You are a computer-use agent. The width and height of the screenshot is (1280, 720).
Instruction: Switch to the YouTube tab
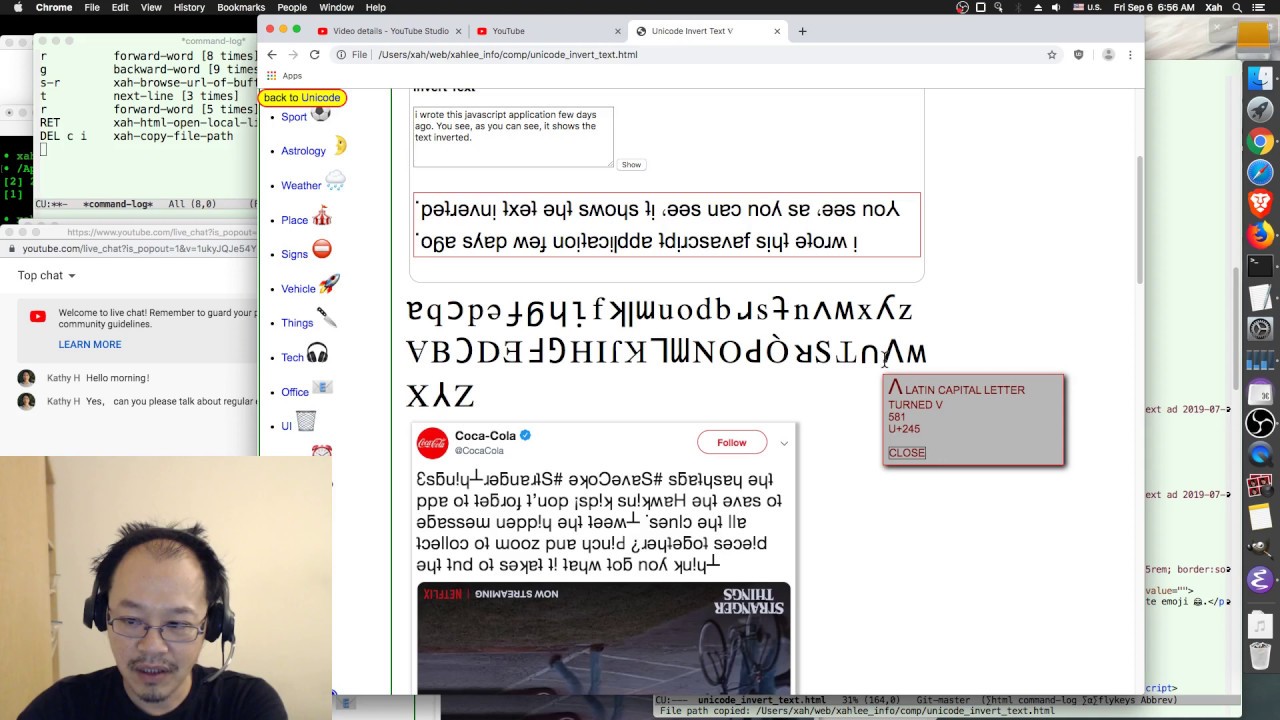pos(547,31)
